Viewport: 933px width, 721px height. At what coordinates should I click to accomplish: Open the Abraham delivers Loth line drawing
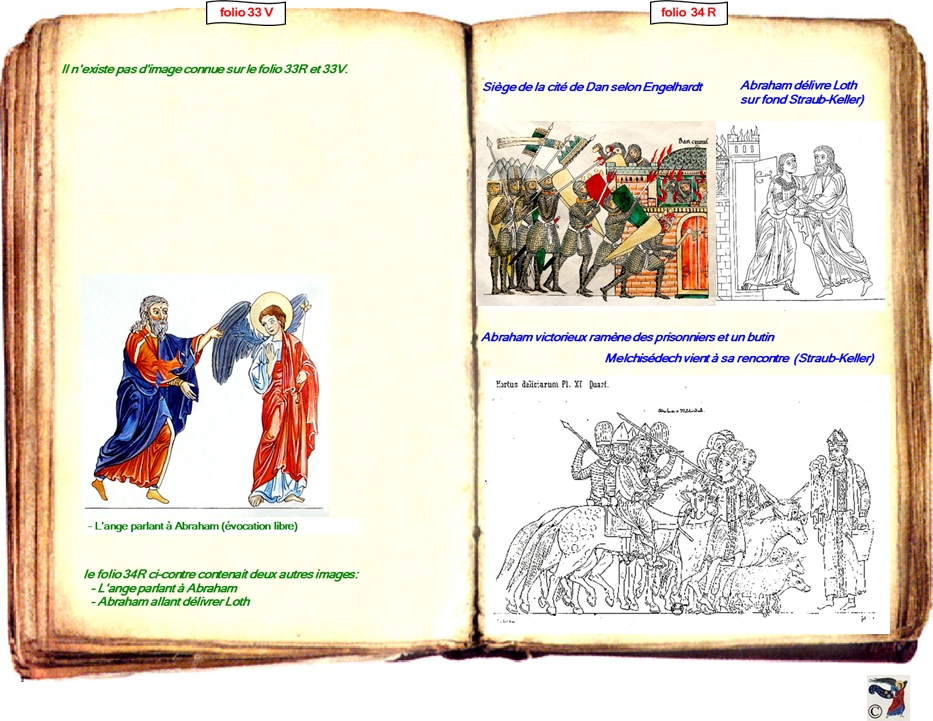[800, 215]
